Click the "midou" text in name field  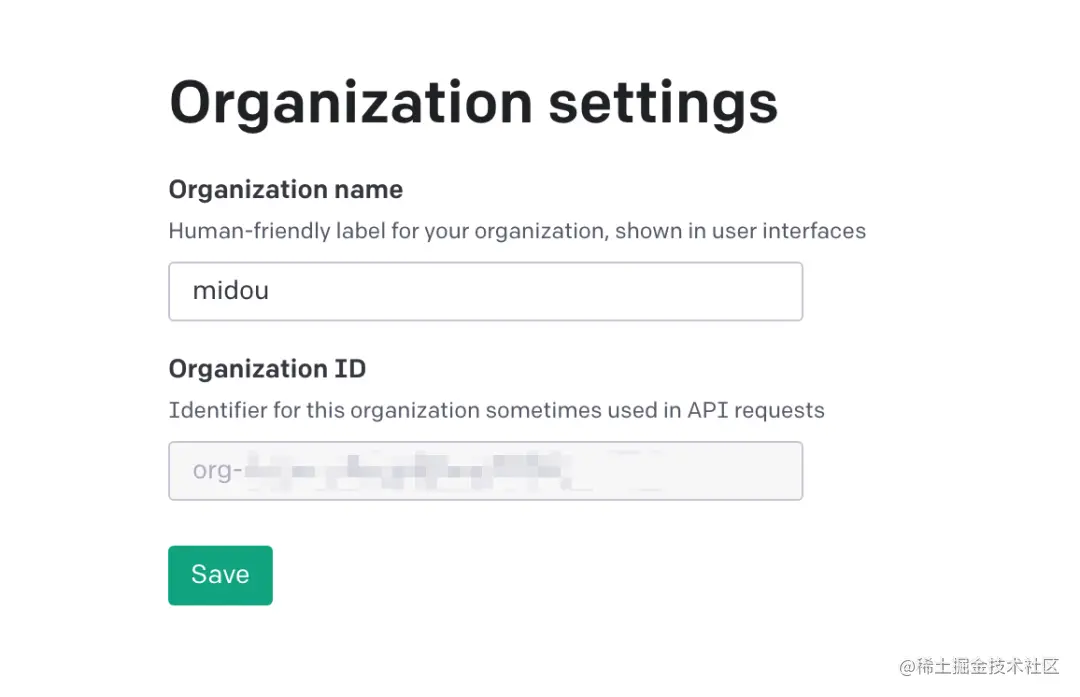click(230, 291)
